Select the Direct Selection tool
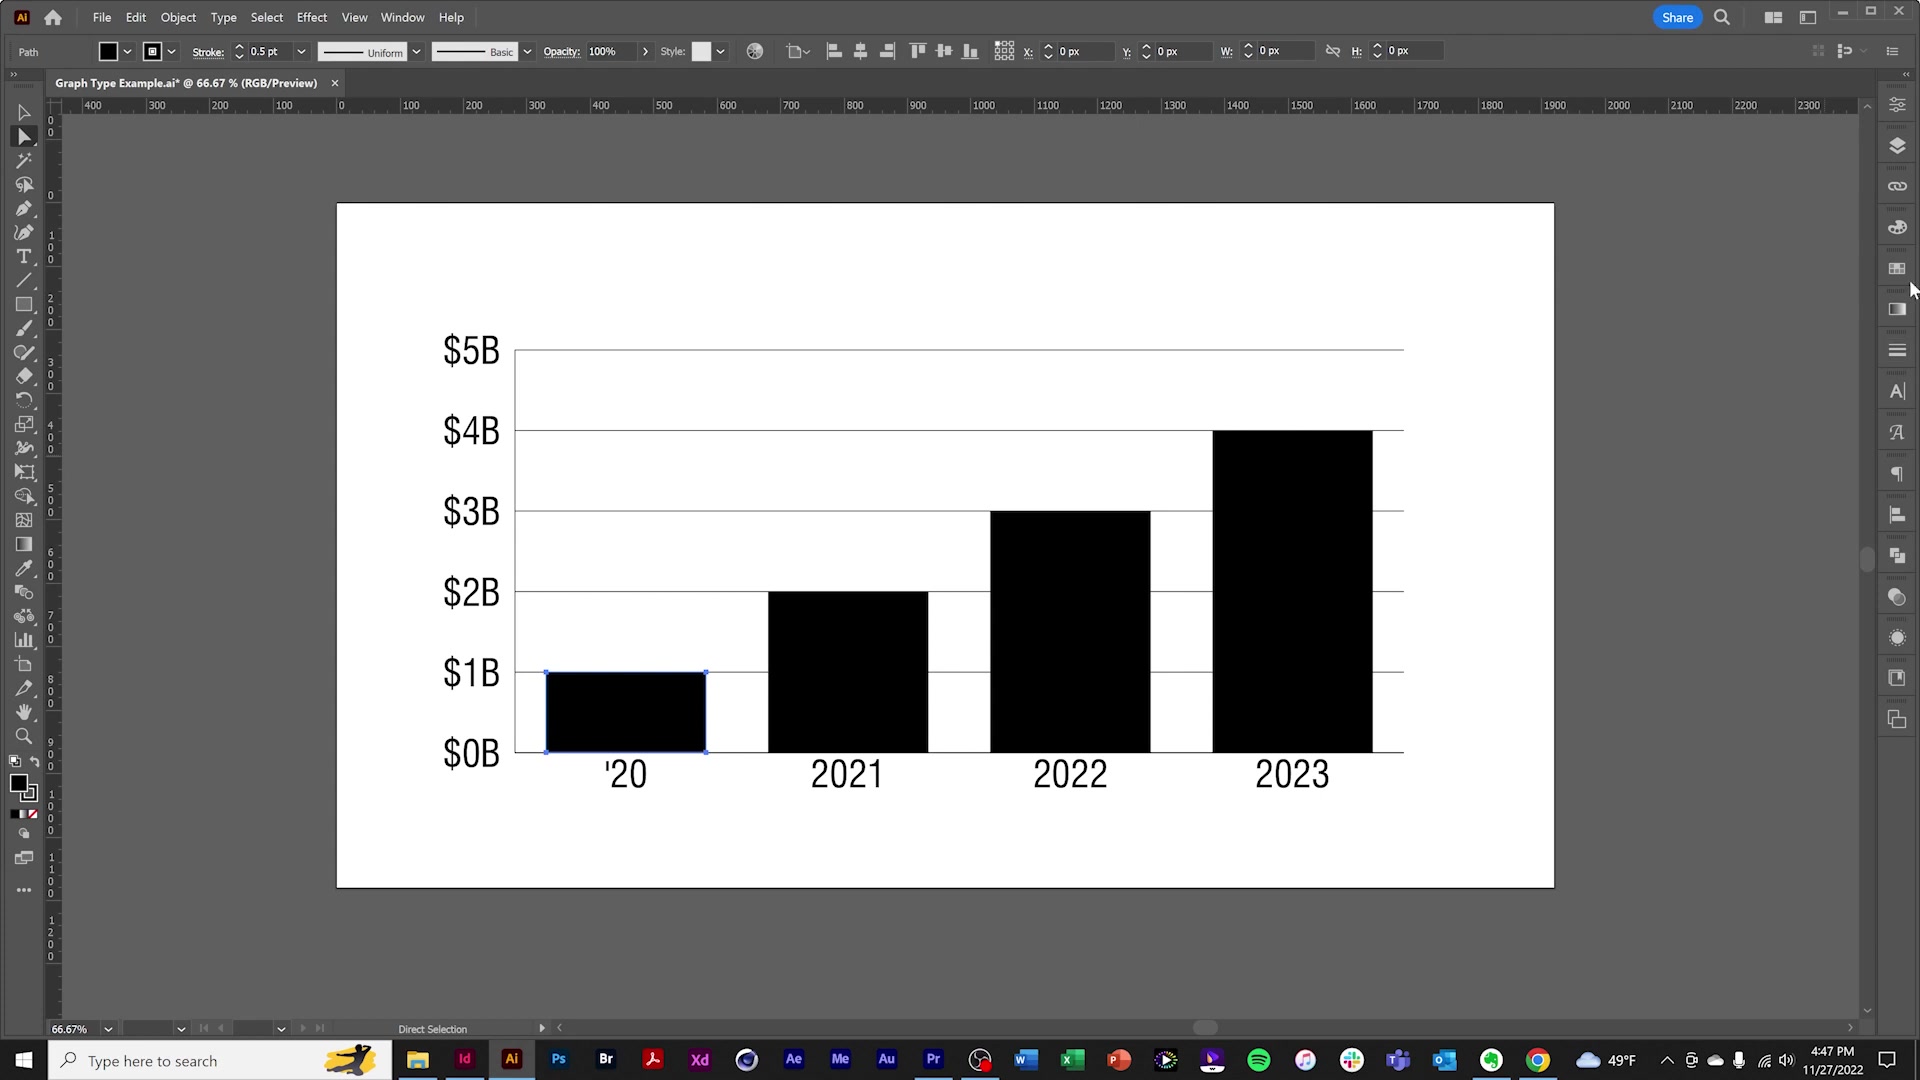1920x1080 pixels. point(25,137)
